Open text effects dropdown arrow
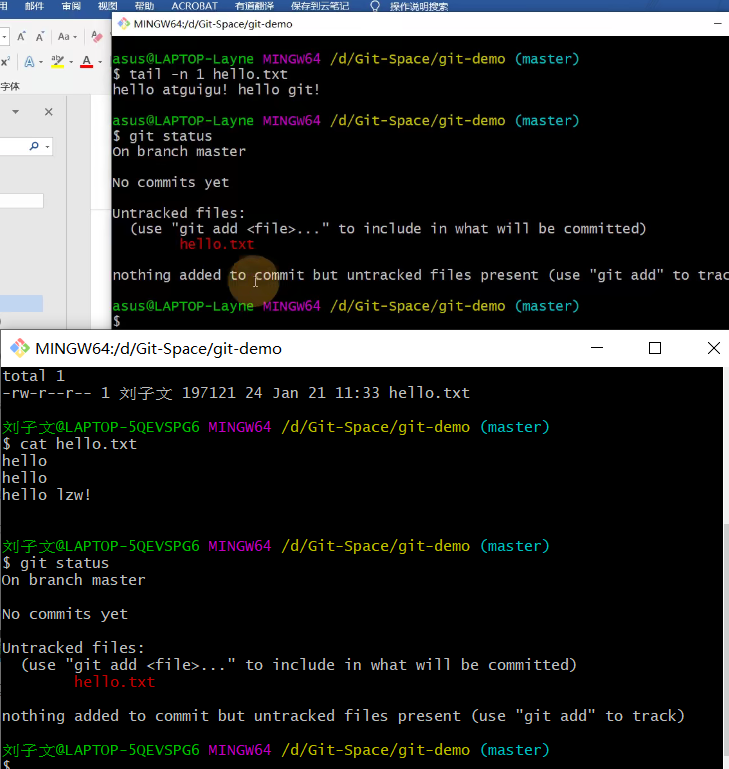The image size is (729, 769). coord(41,62)
